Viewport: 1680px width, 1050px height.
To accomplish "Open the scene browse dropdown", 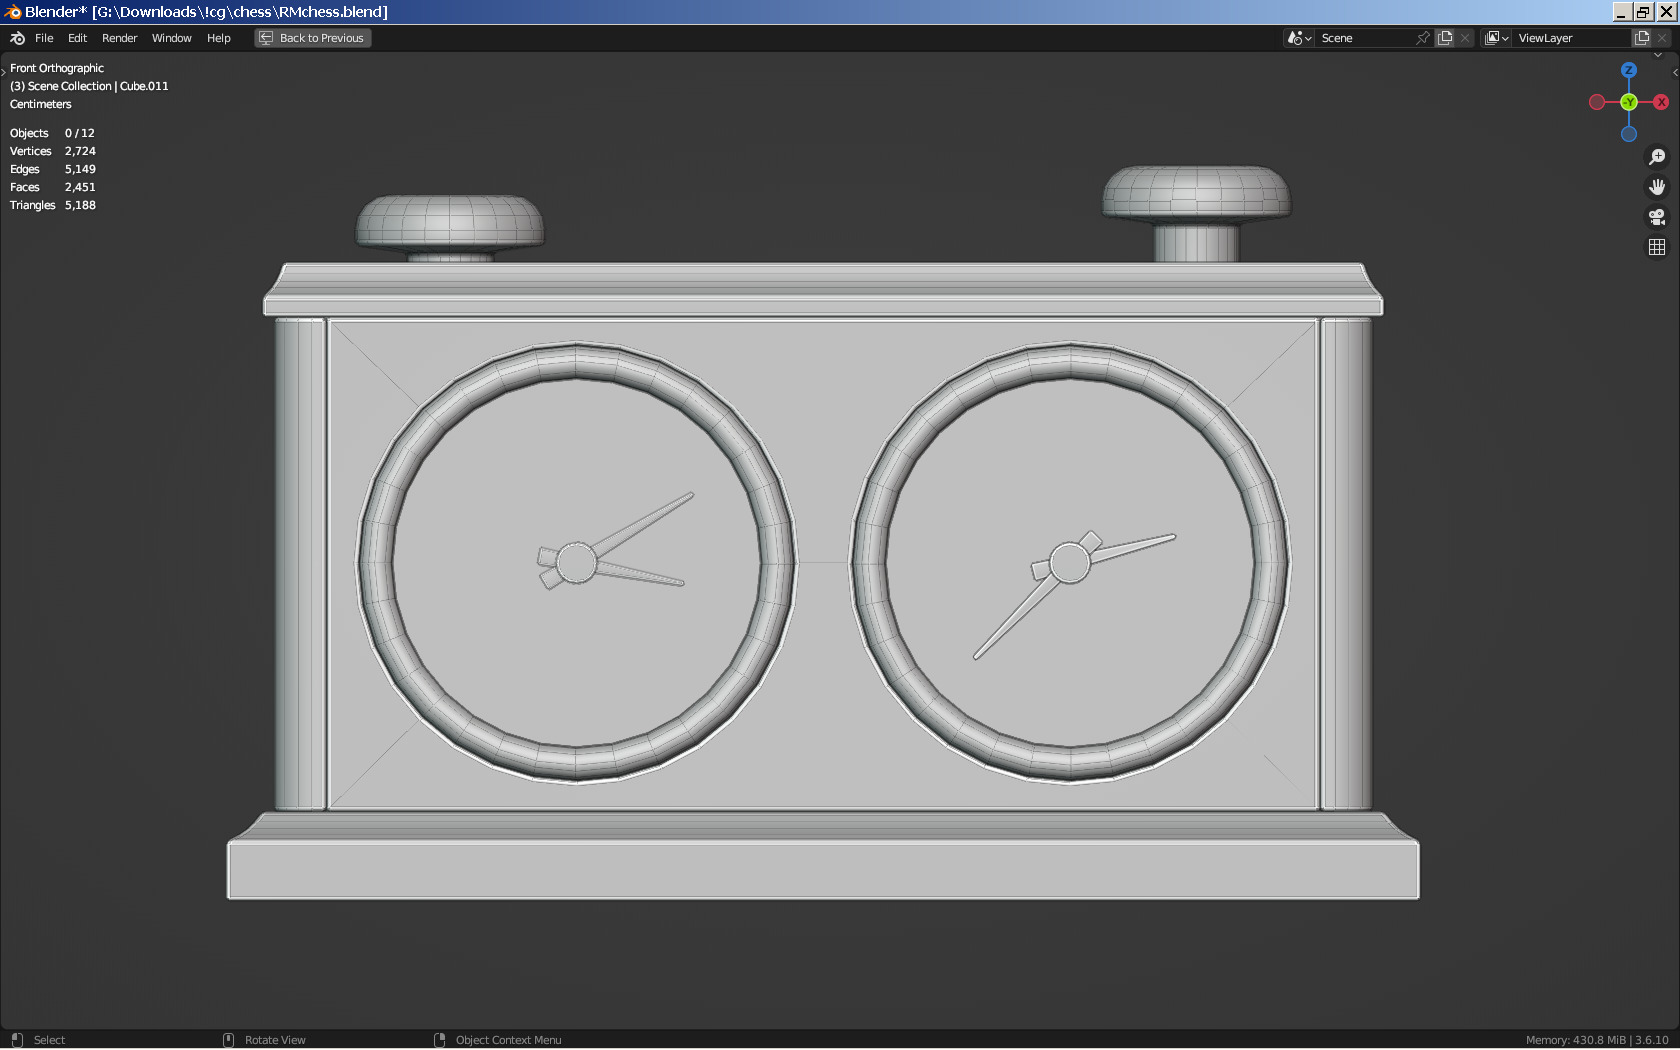I will click(x=1299, y=38).
